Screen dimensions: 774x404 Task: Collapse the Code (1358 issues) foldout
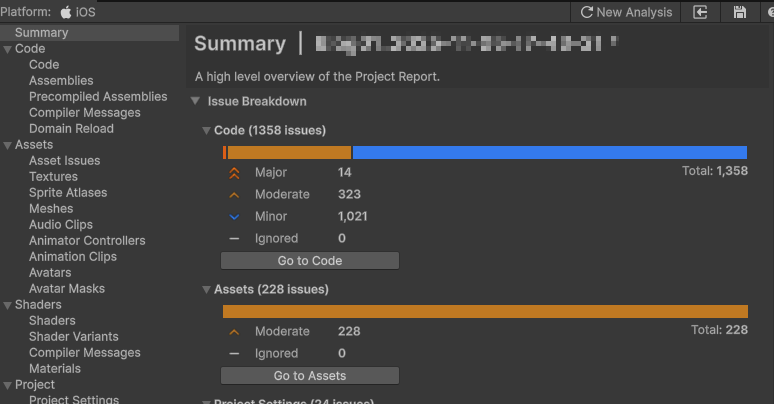pyautogui.click(x=206, y=131)
